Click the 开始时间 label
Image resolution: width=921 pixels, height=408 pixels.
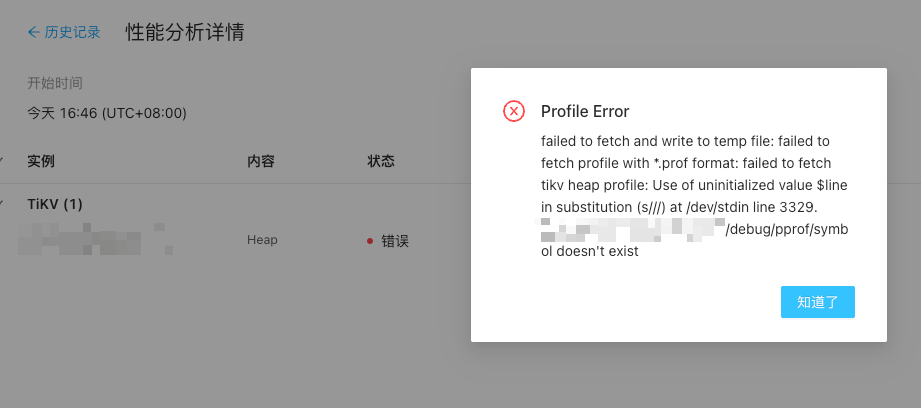click(55, 83)
